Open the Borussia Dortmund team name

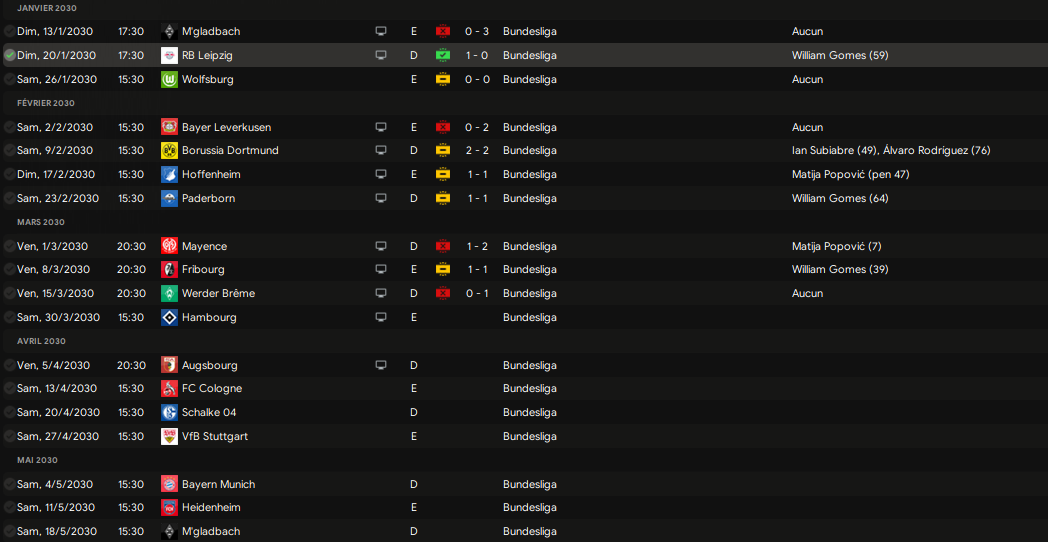(230, 150)
